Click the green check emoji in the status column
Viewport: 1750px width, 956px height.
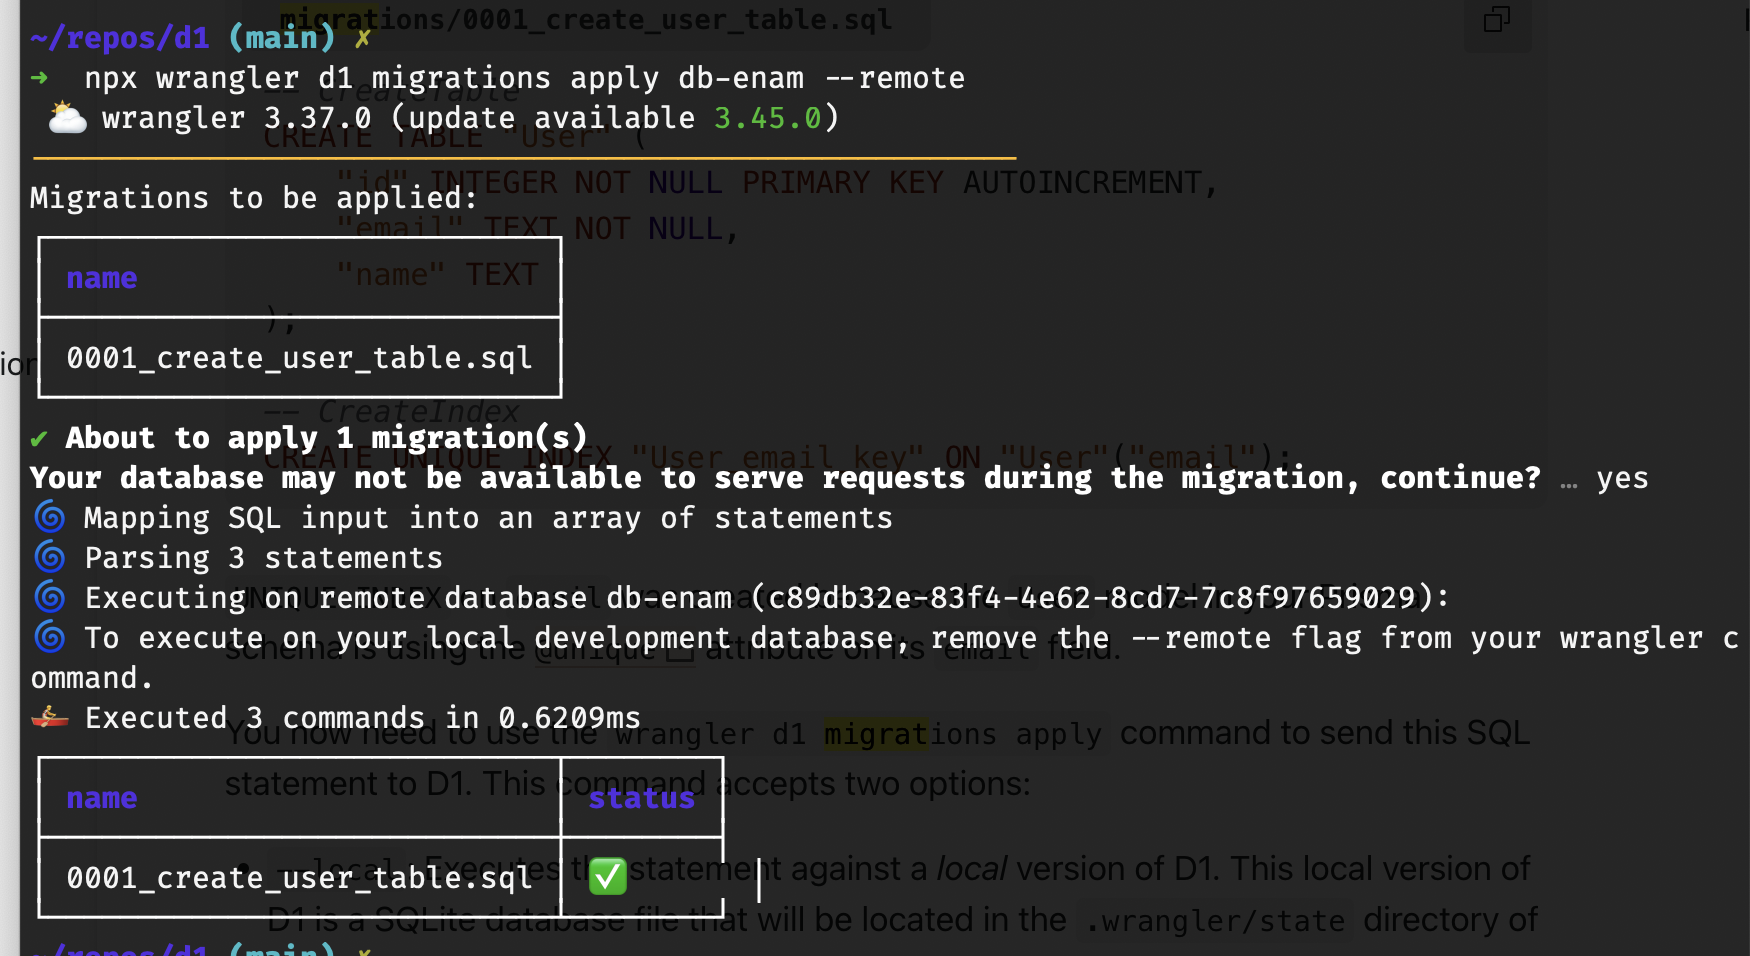tap(608, 877)
